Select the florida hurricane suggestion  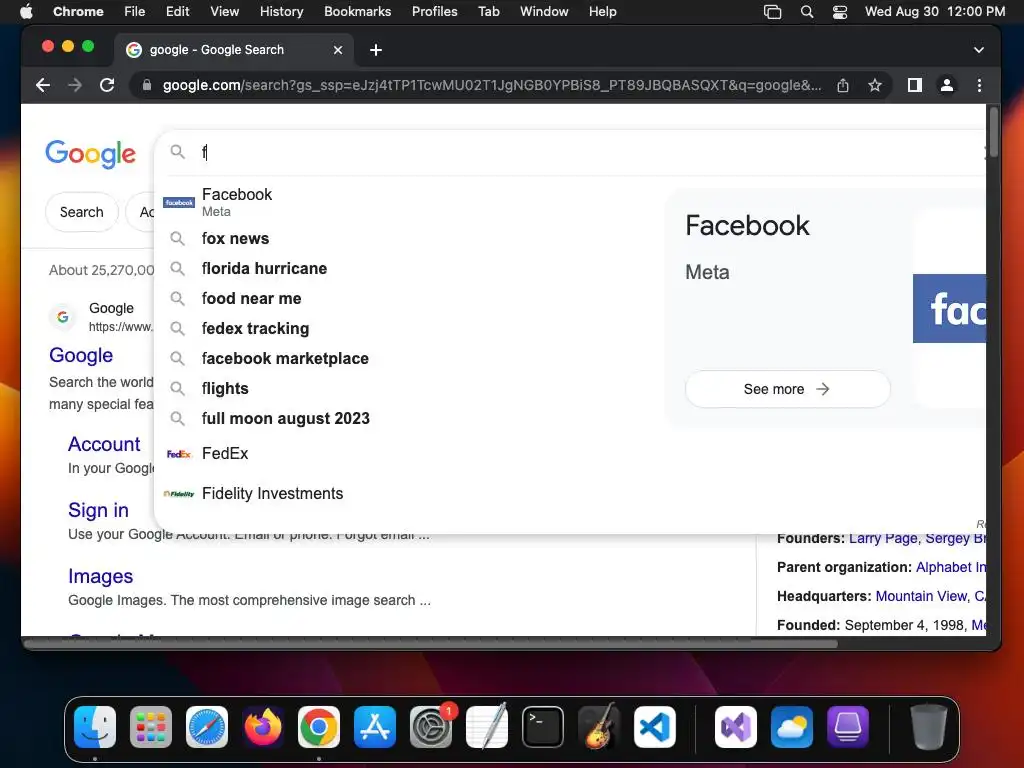click(x=408, y=268)
